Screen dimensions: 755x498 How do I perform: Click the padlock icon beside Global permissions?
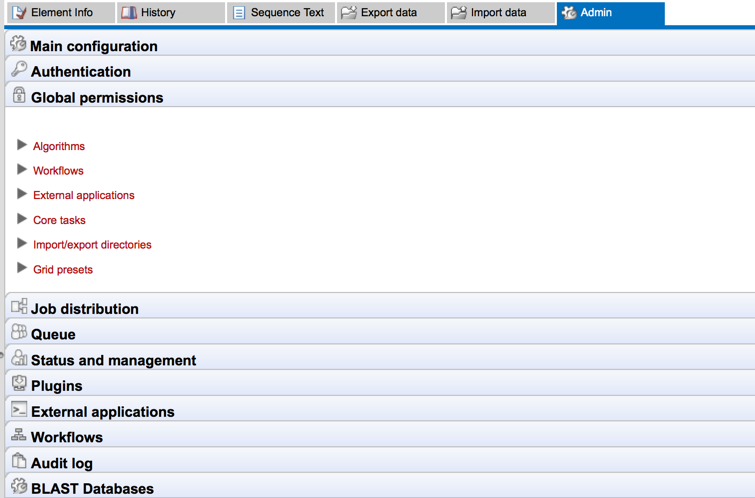tap(18, 96)
